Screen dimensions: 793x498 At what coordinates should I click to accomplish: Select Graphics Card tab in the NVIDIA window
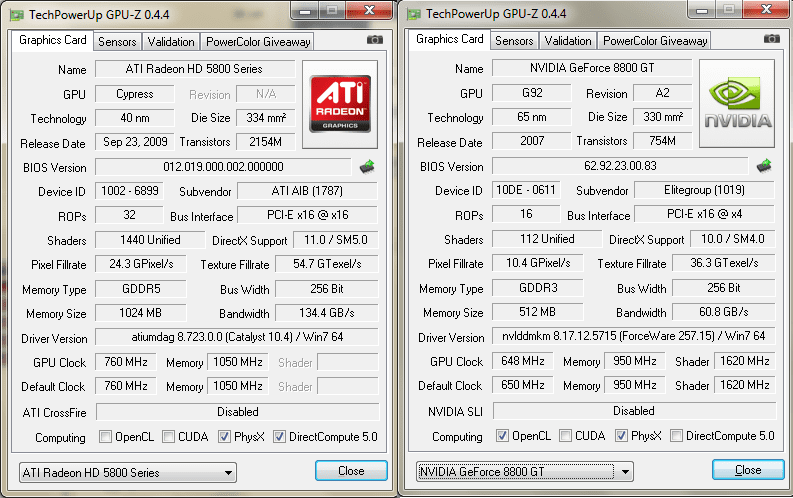pos(450,39)
